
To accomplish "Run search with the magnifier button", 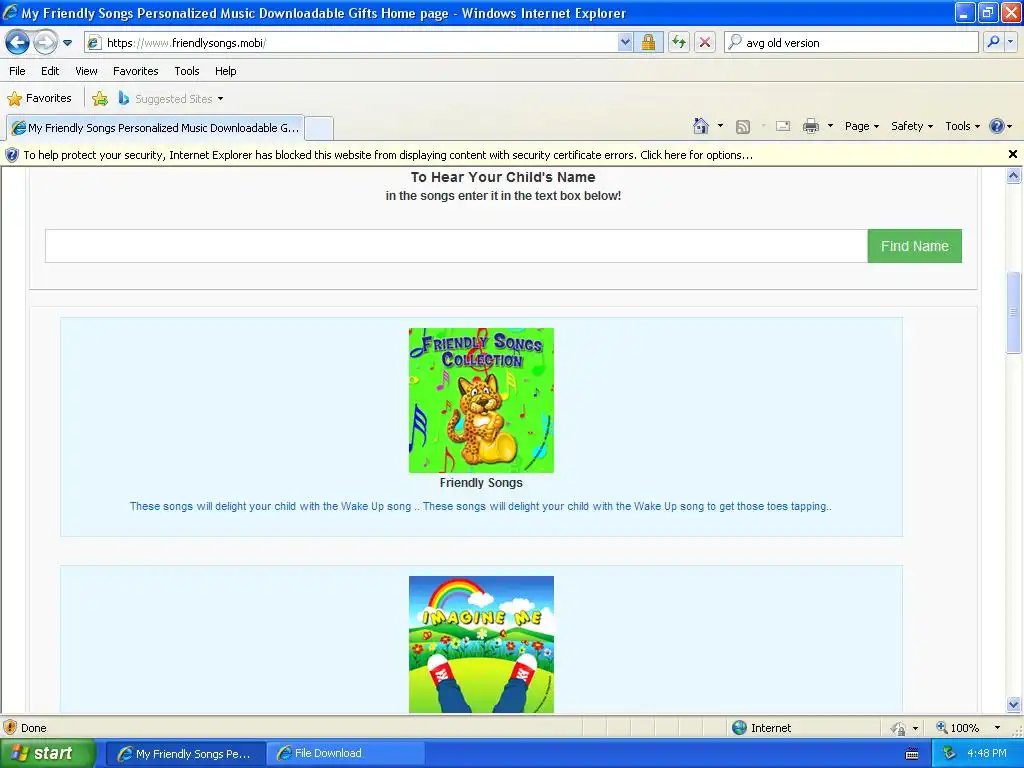I will 993,42.
